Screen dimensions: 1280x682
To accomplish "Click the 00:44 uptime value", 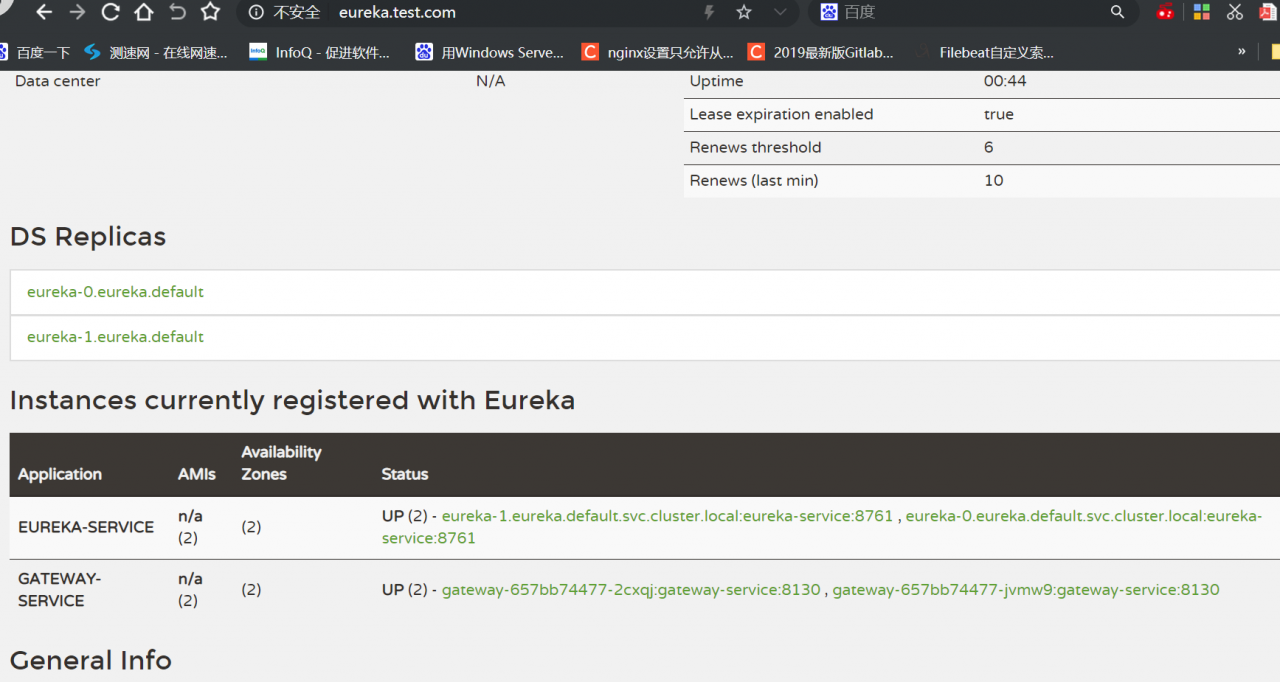I will pyautogui.click(x=1005, y=81).
